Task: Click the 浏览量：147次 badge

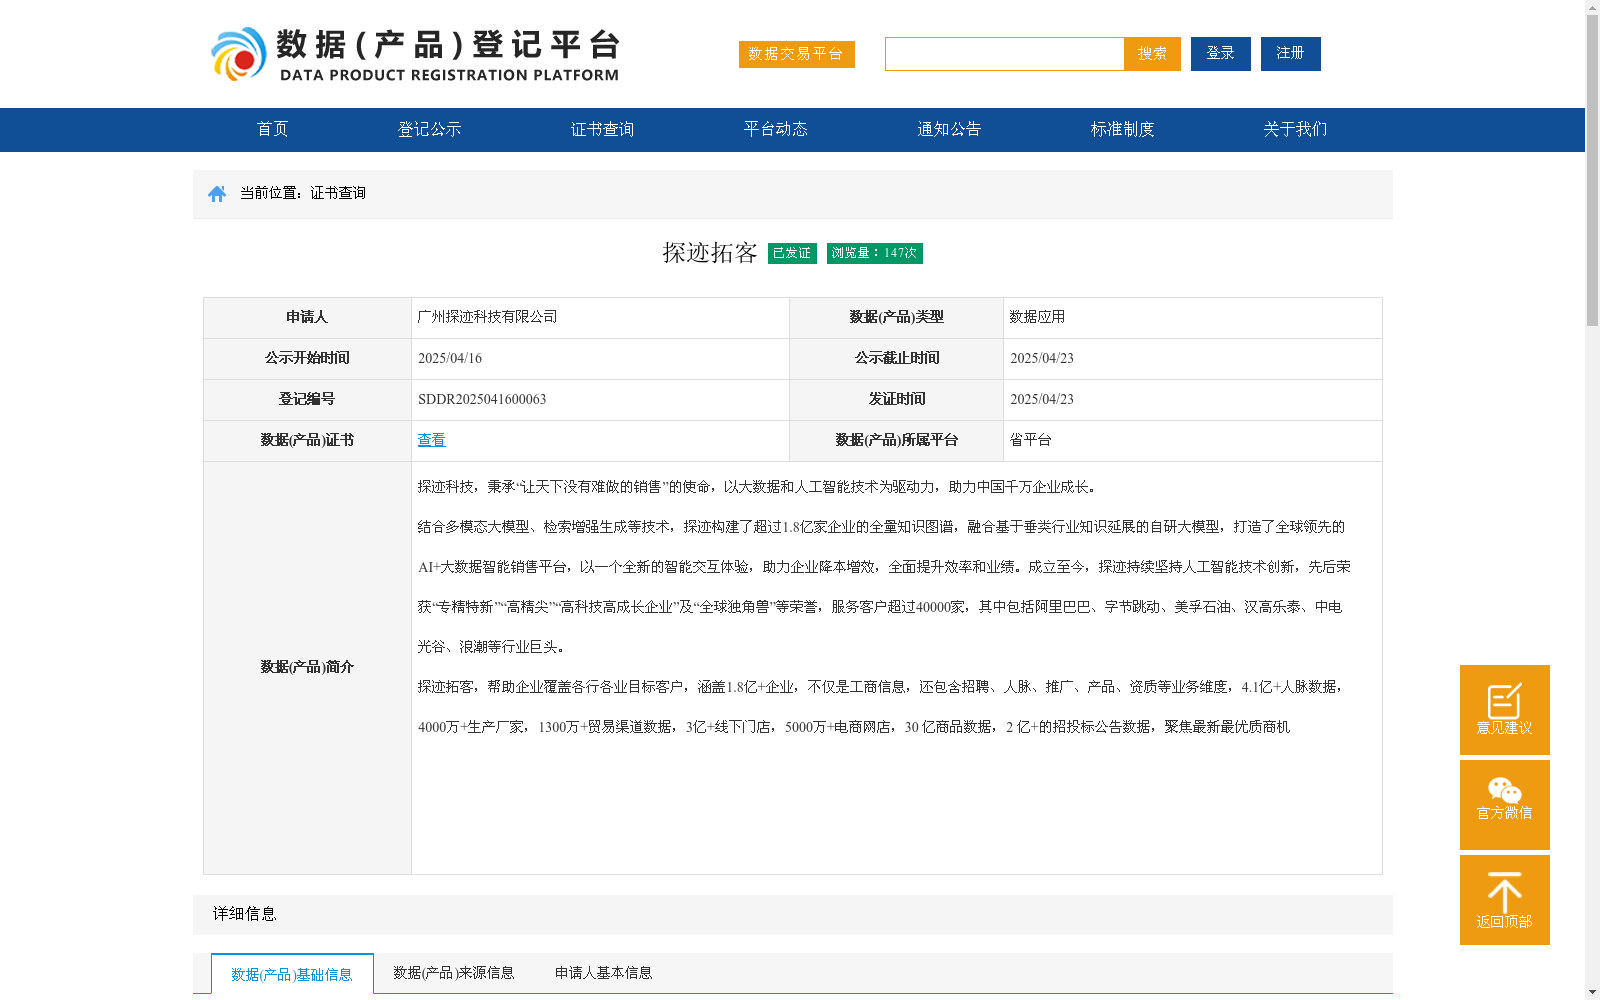Action: tap(874, 253)
